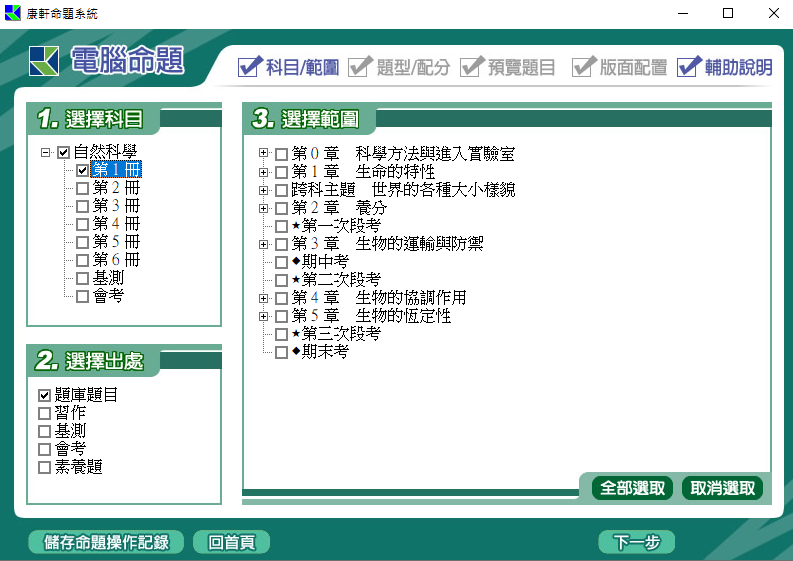Switch to the 版面配置 tab label

click(633, 68)
